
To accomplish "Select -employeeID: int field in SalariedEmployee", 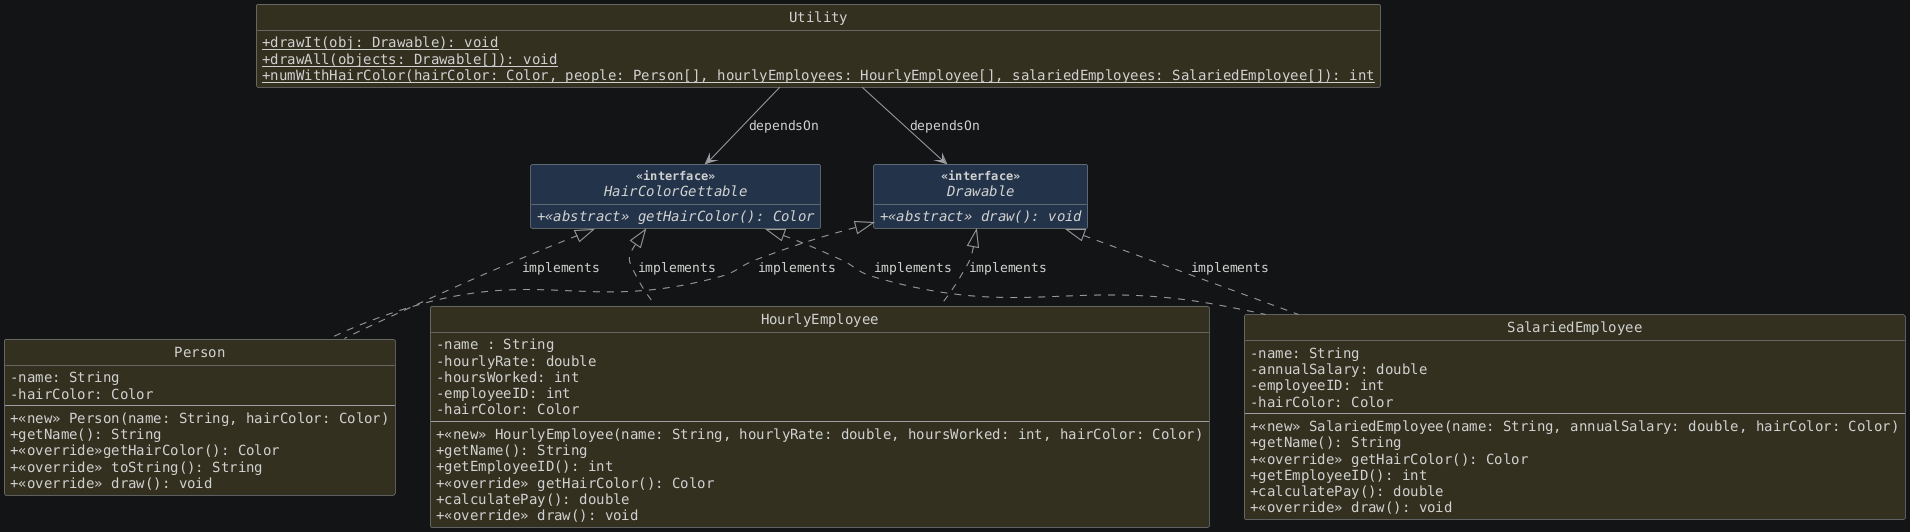I will 1317,385.
